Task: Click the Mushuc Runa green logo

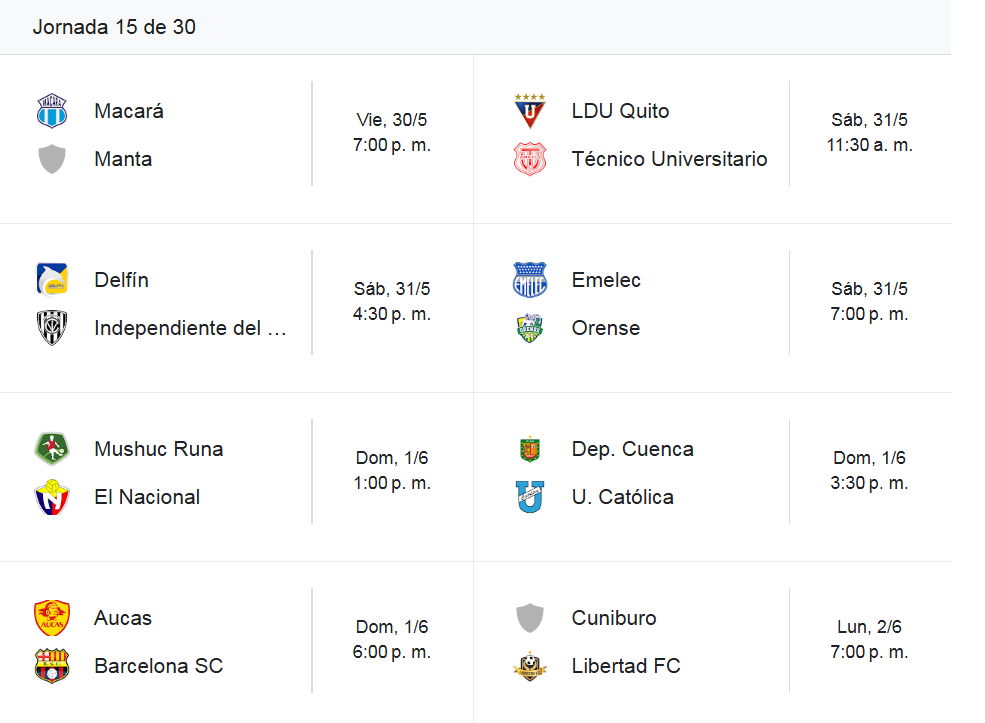Action: [x=52, y=448]
